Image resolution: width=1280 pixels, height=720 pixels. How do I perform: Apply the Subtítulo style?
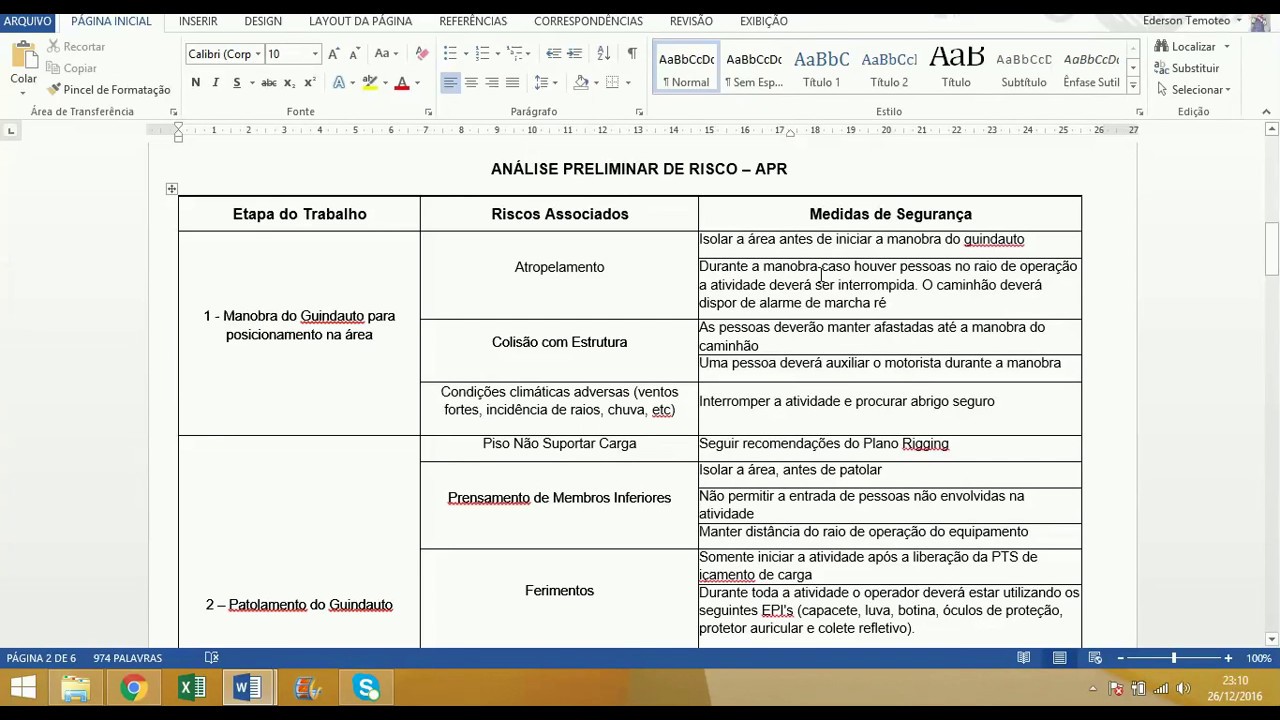(x=1024, y=69)
